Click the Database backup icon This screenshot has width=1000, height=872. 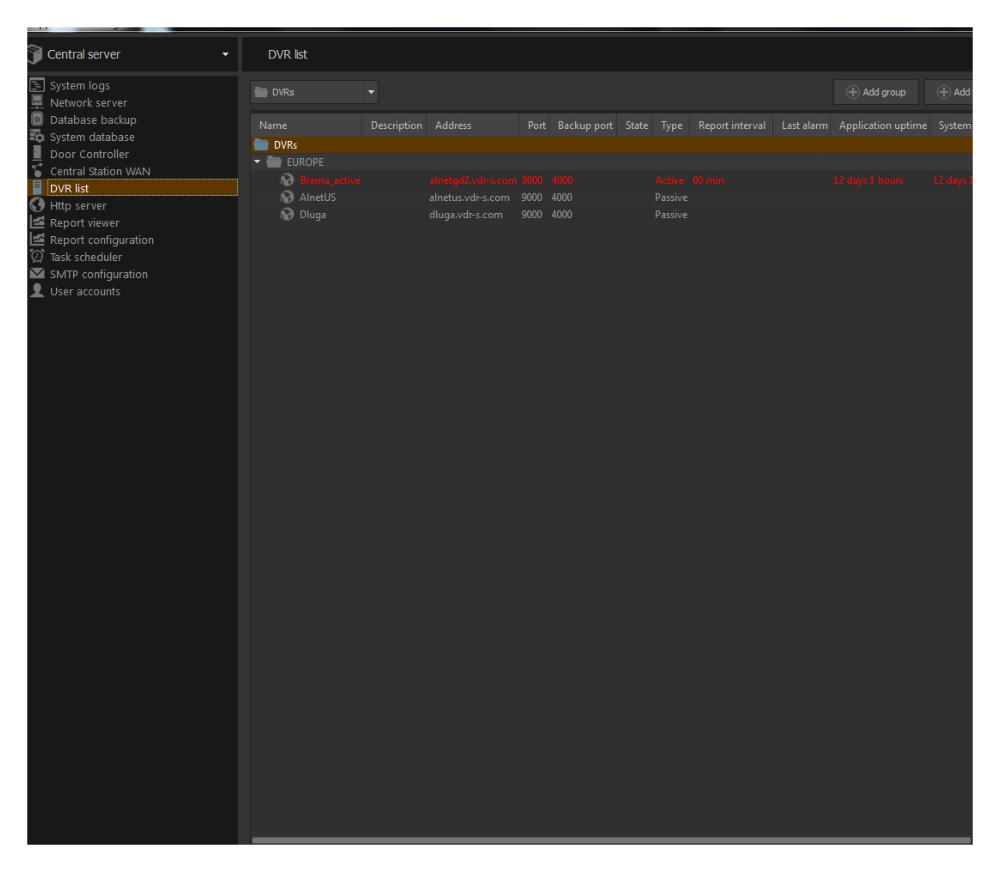(37, 119)
